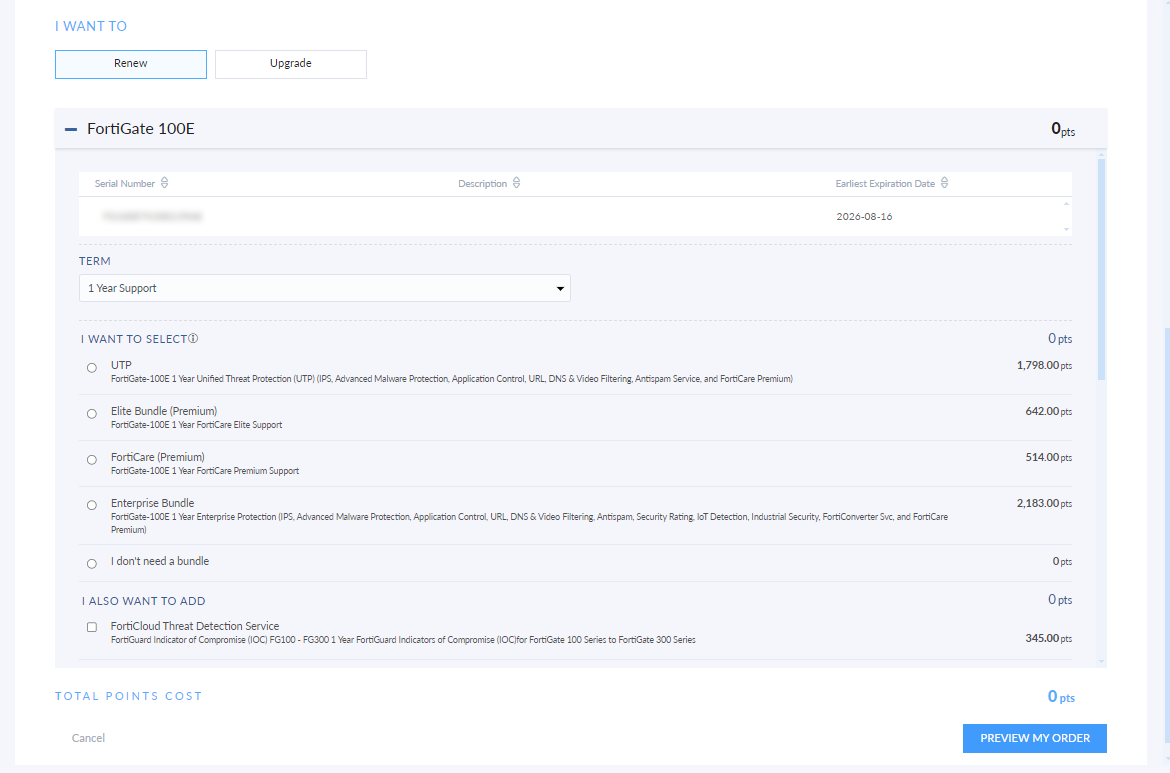Check the FortiCloud Threat Detection Service add-on

(91, 626)
